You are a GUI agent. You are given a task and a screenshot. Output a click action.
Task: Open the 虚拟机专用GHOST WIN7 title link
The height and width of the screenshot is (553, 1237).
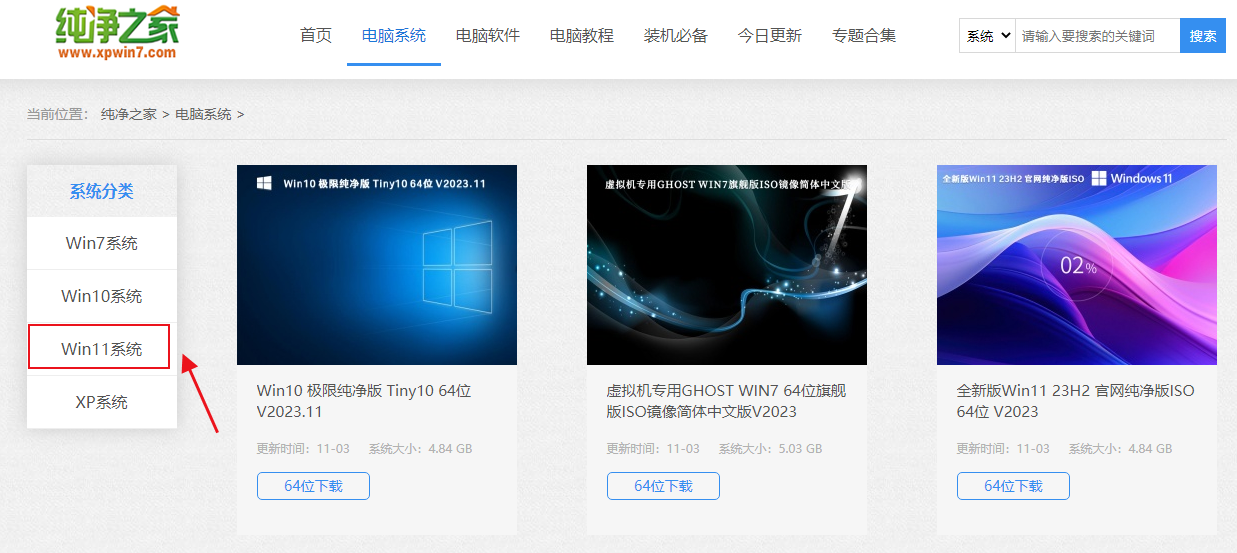pos(726,401)
